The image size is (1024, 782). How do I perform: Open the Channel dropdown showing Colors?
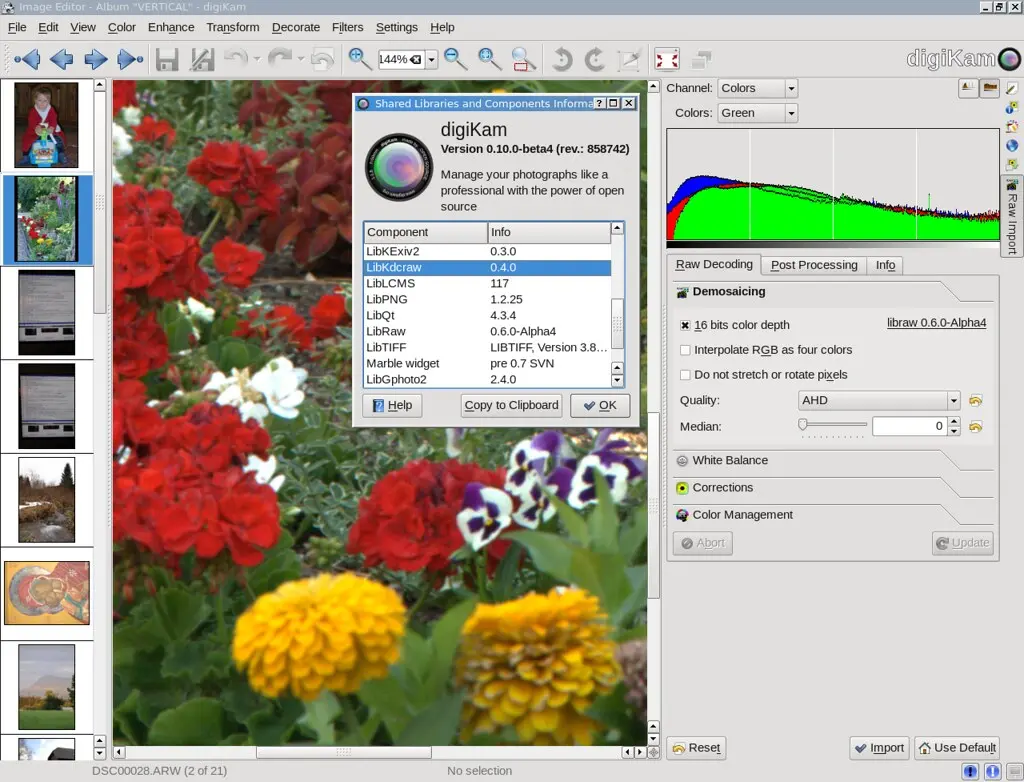757,88
